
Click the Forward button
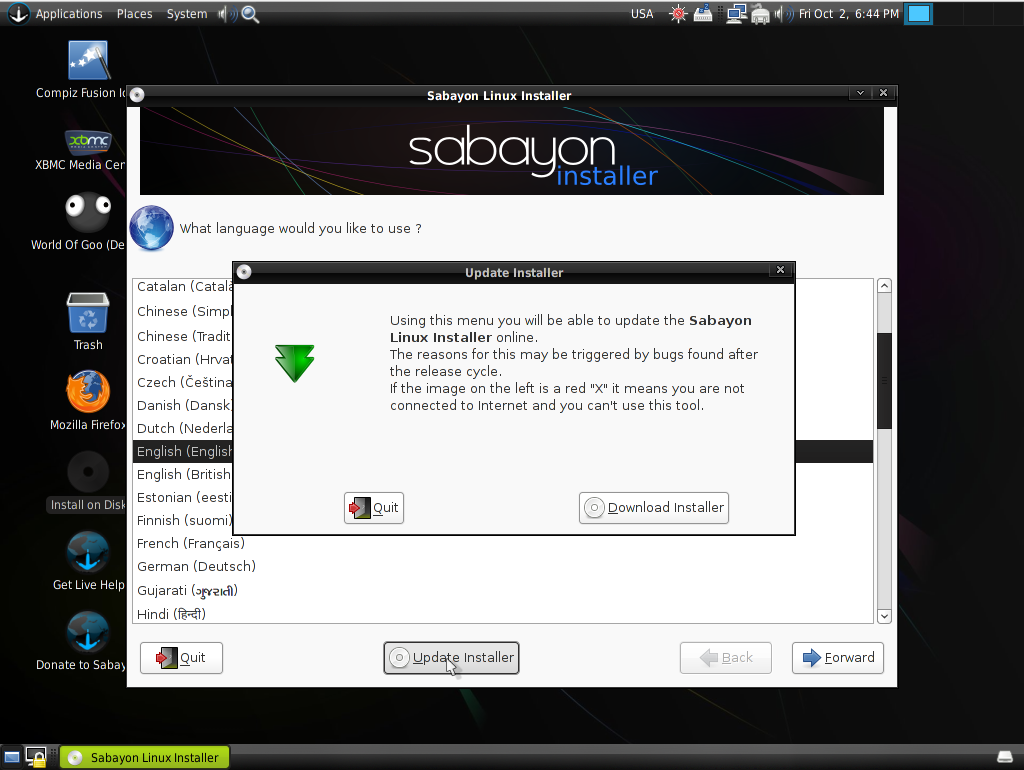click(x=838, y=658)
